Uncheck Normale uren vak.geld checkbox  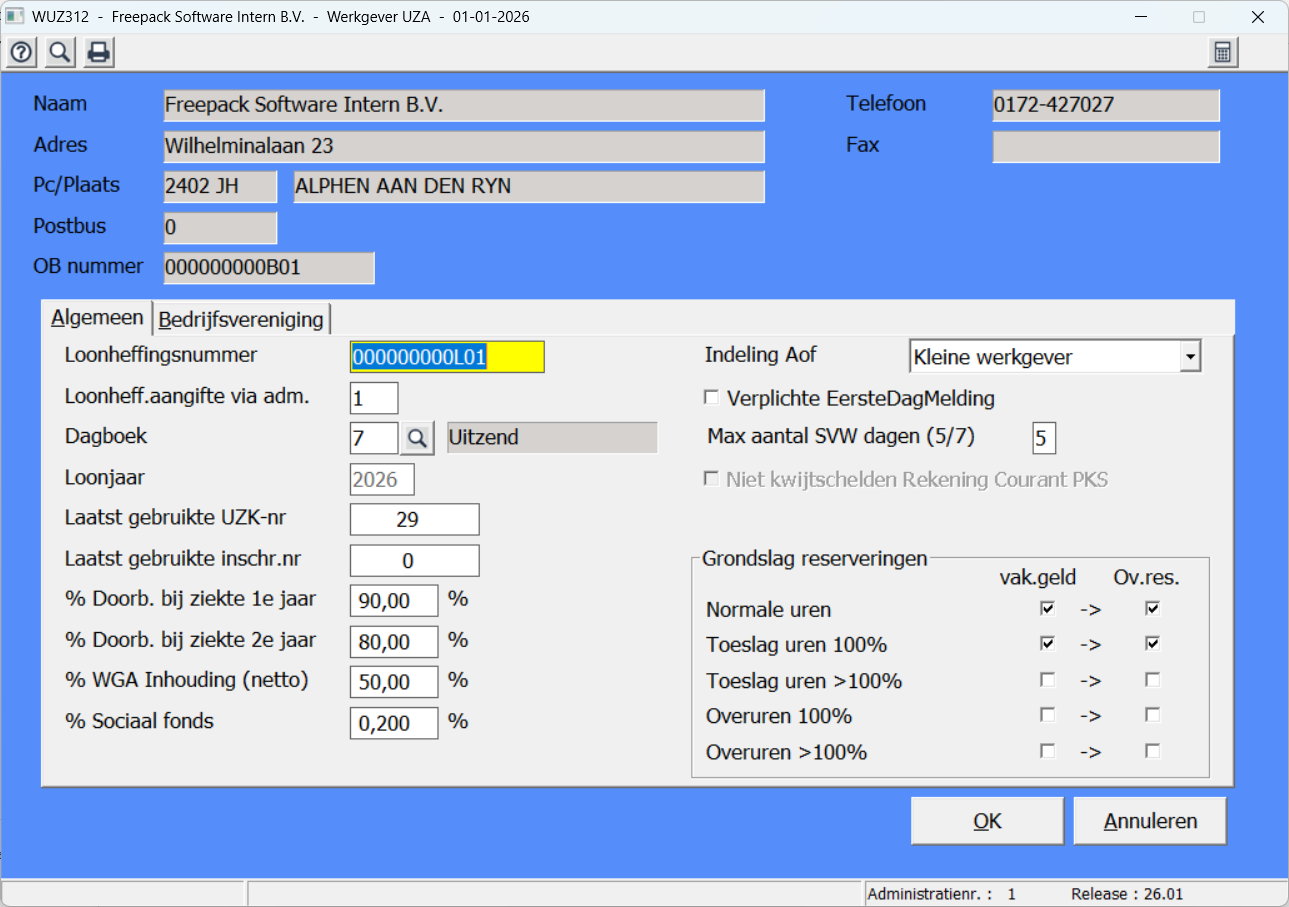coord(1047,609)
